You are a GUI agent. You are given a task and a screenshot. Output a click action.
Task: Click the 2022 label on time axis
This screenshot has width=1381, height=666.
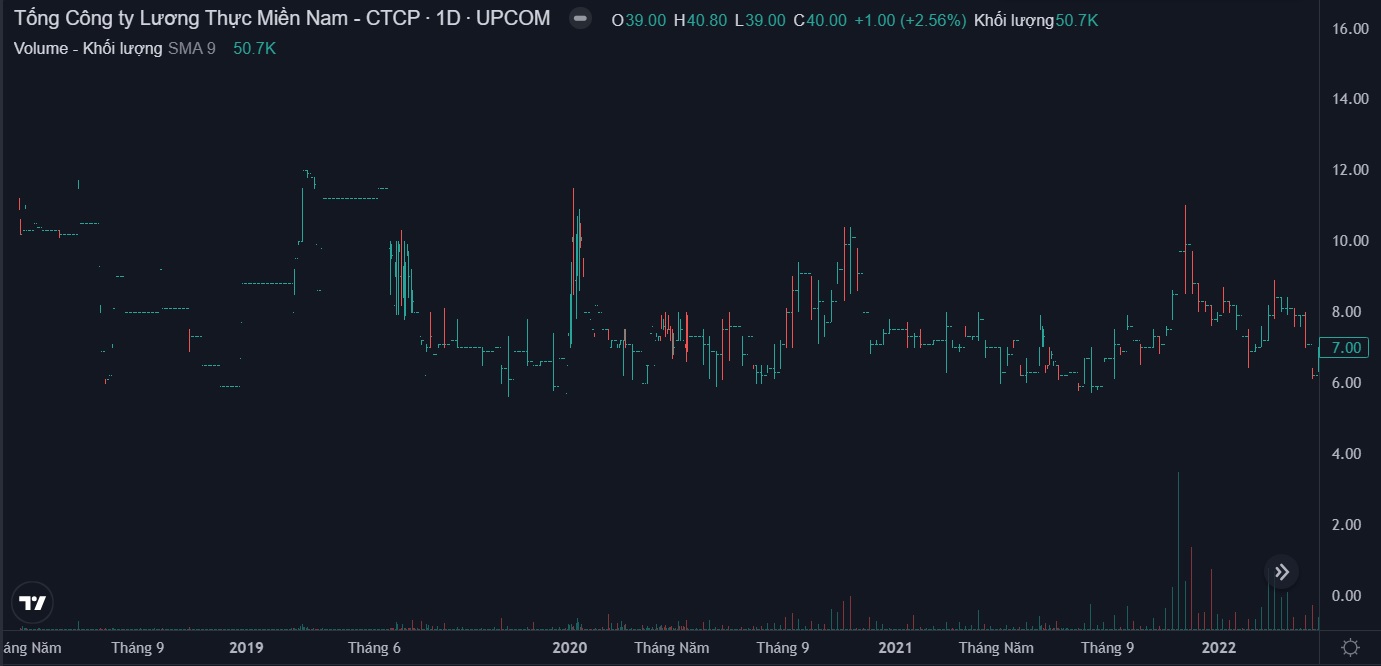pos(1219,648)
